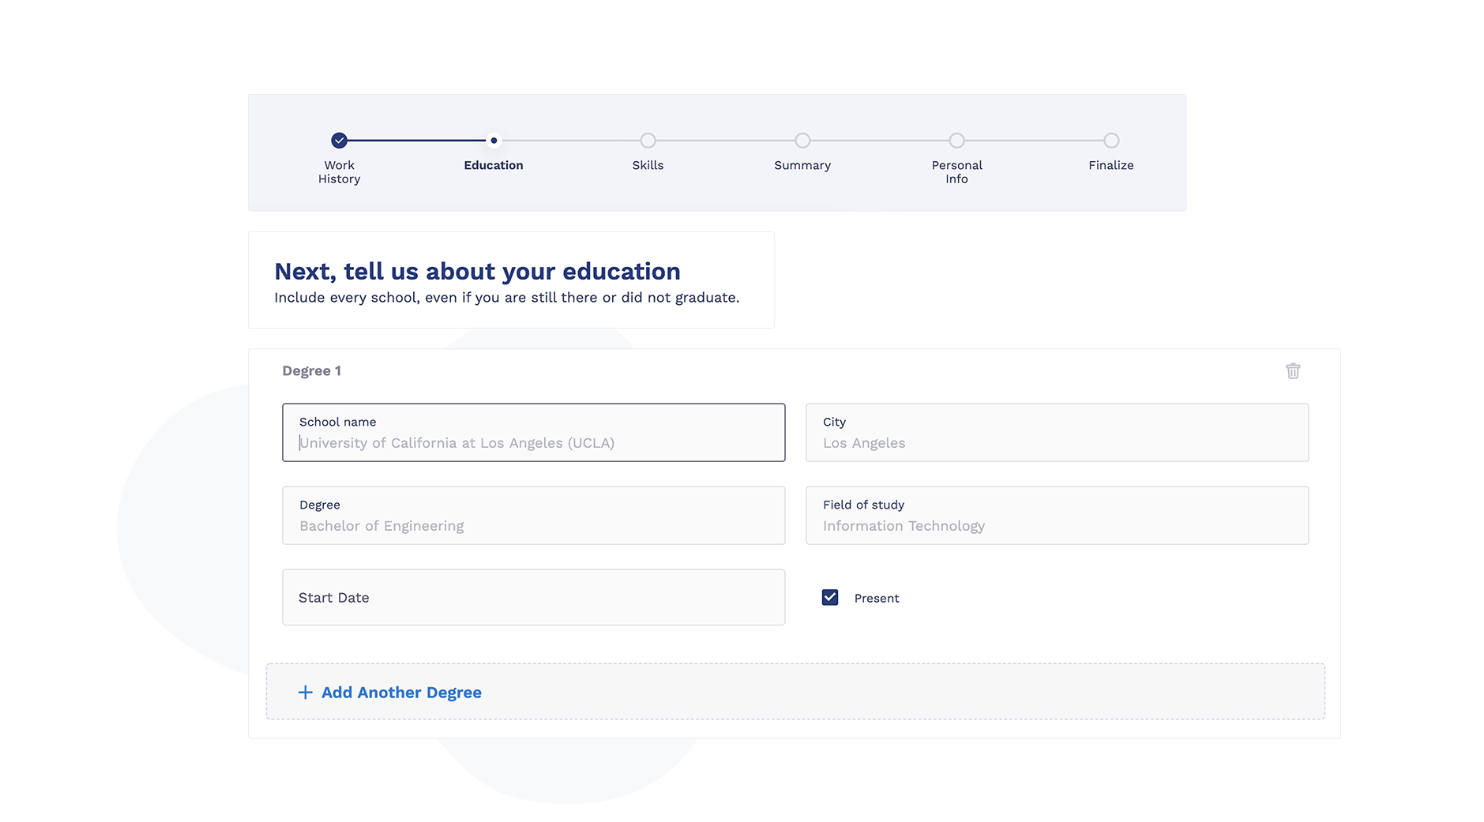Switch to the Skills step label
Screen dimensions: 1484x822
648,165
